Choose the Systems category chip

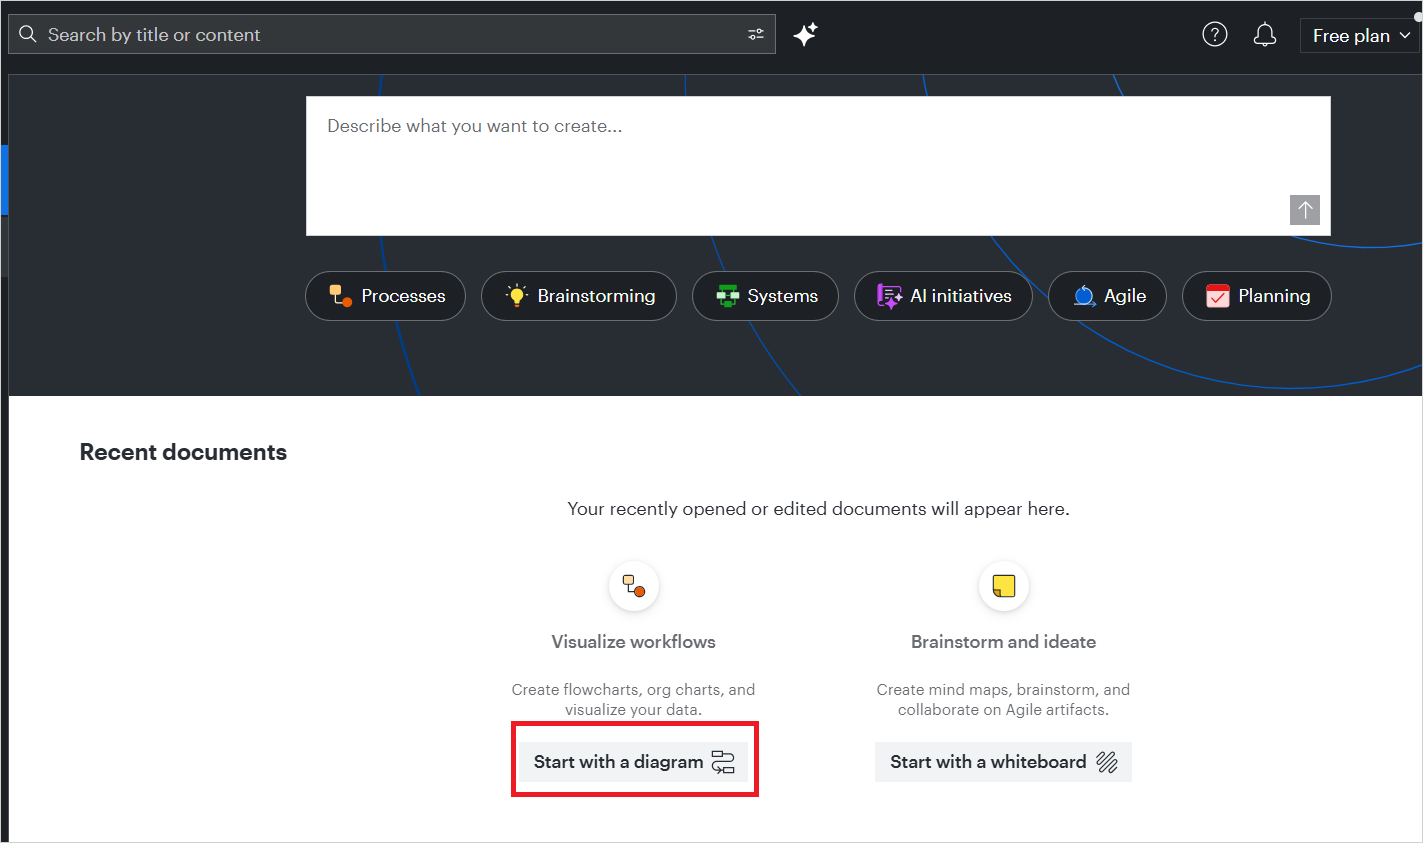[765, 296]
